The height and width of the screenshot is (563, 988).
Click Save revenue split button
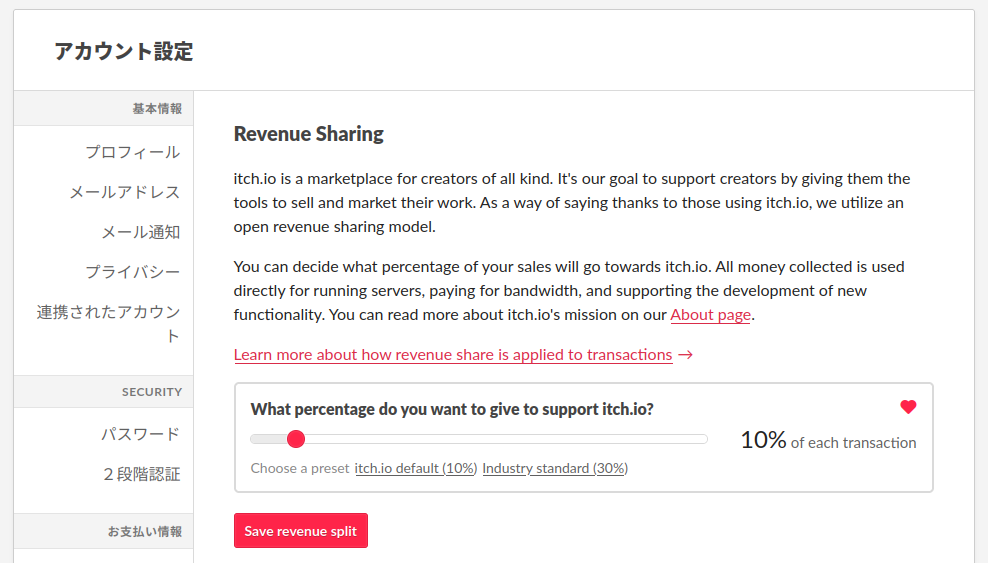[301, 531]
